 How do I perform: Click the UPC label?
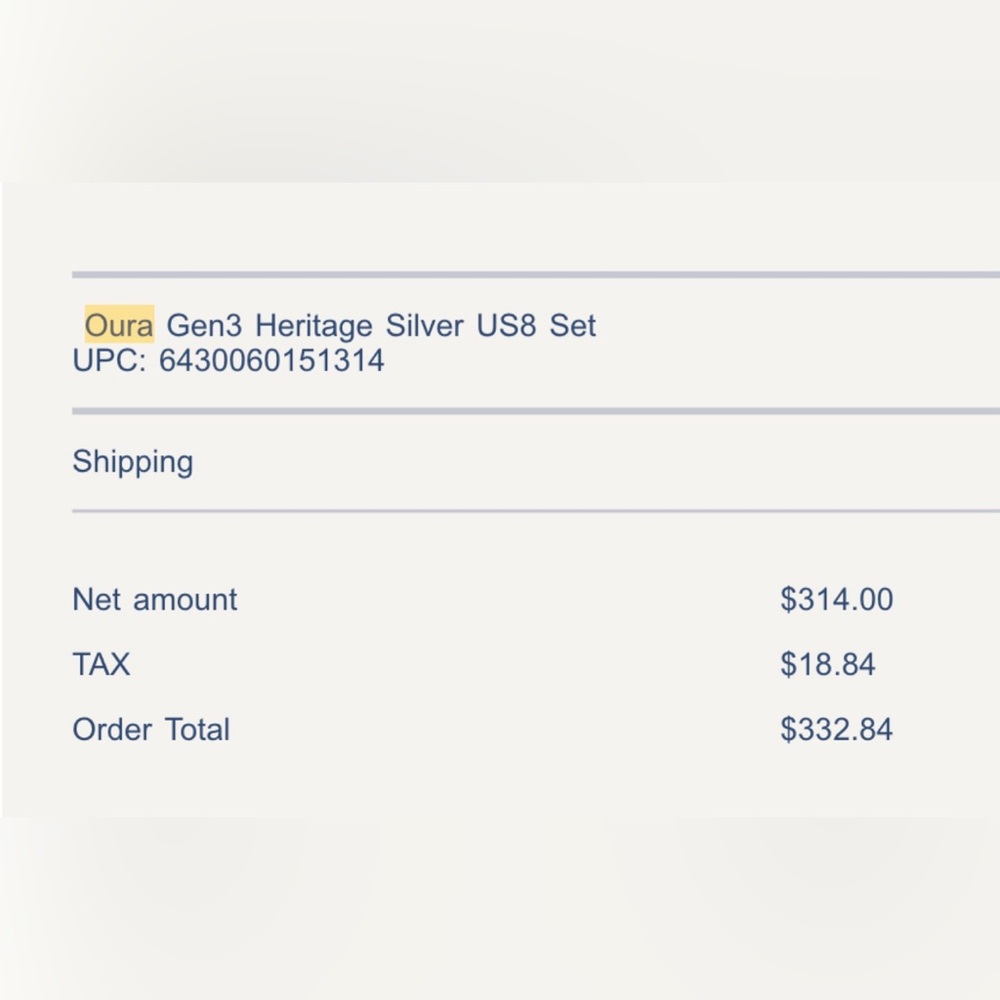[x=109, y=360]
